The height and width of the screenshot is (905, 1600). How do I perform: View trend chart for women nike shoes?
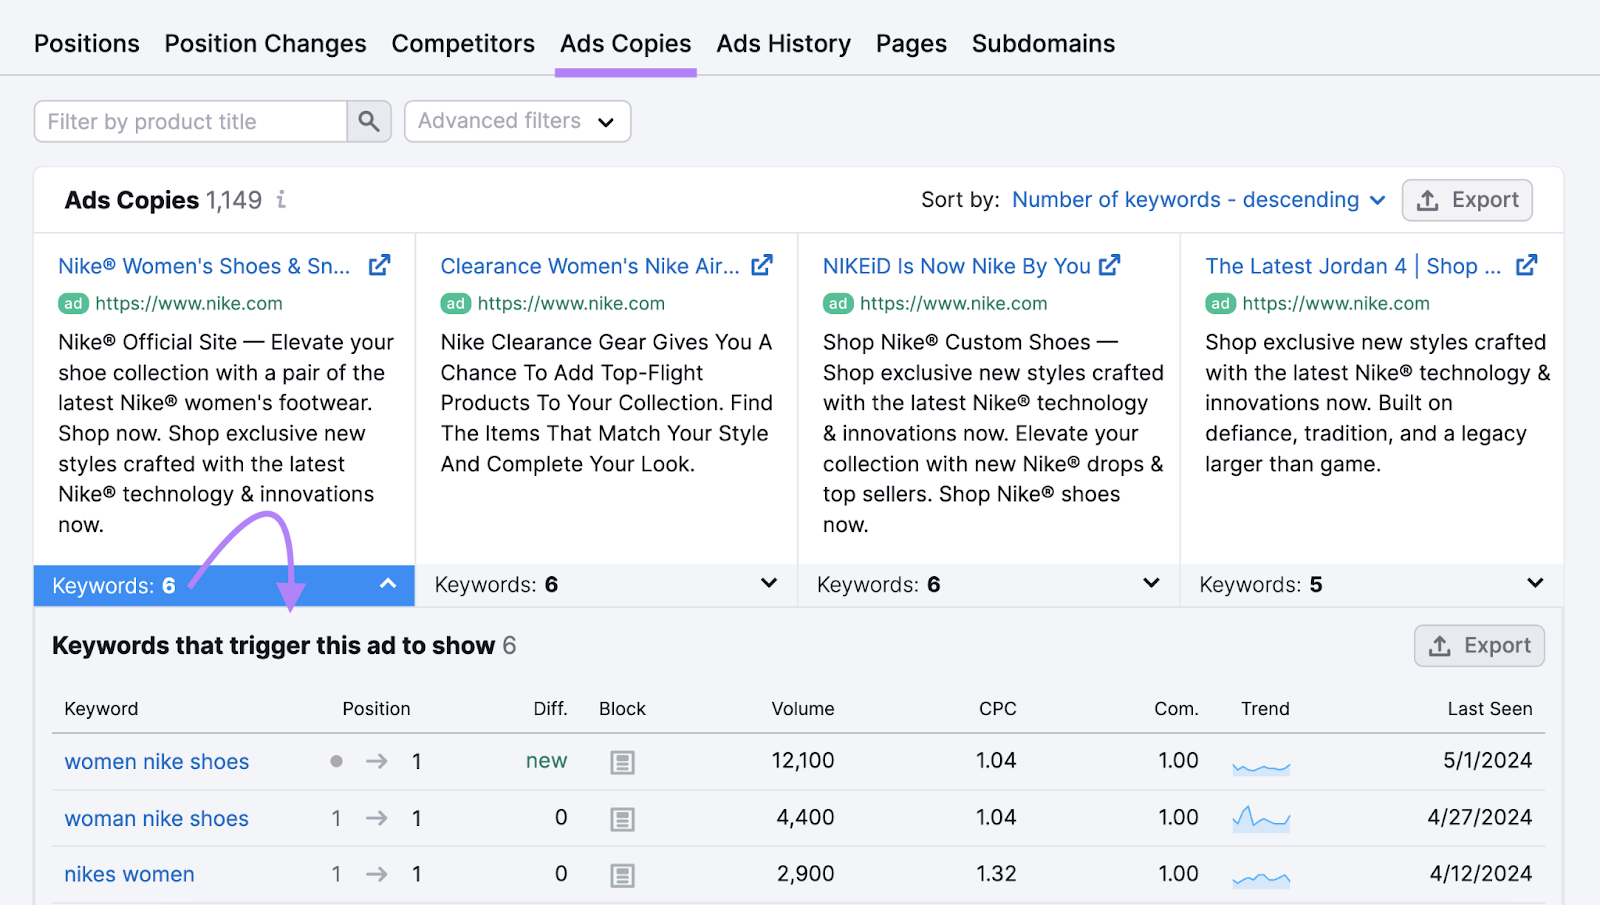[x=1261, y=767]
